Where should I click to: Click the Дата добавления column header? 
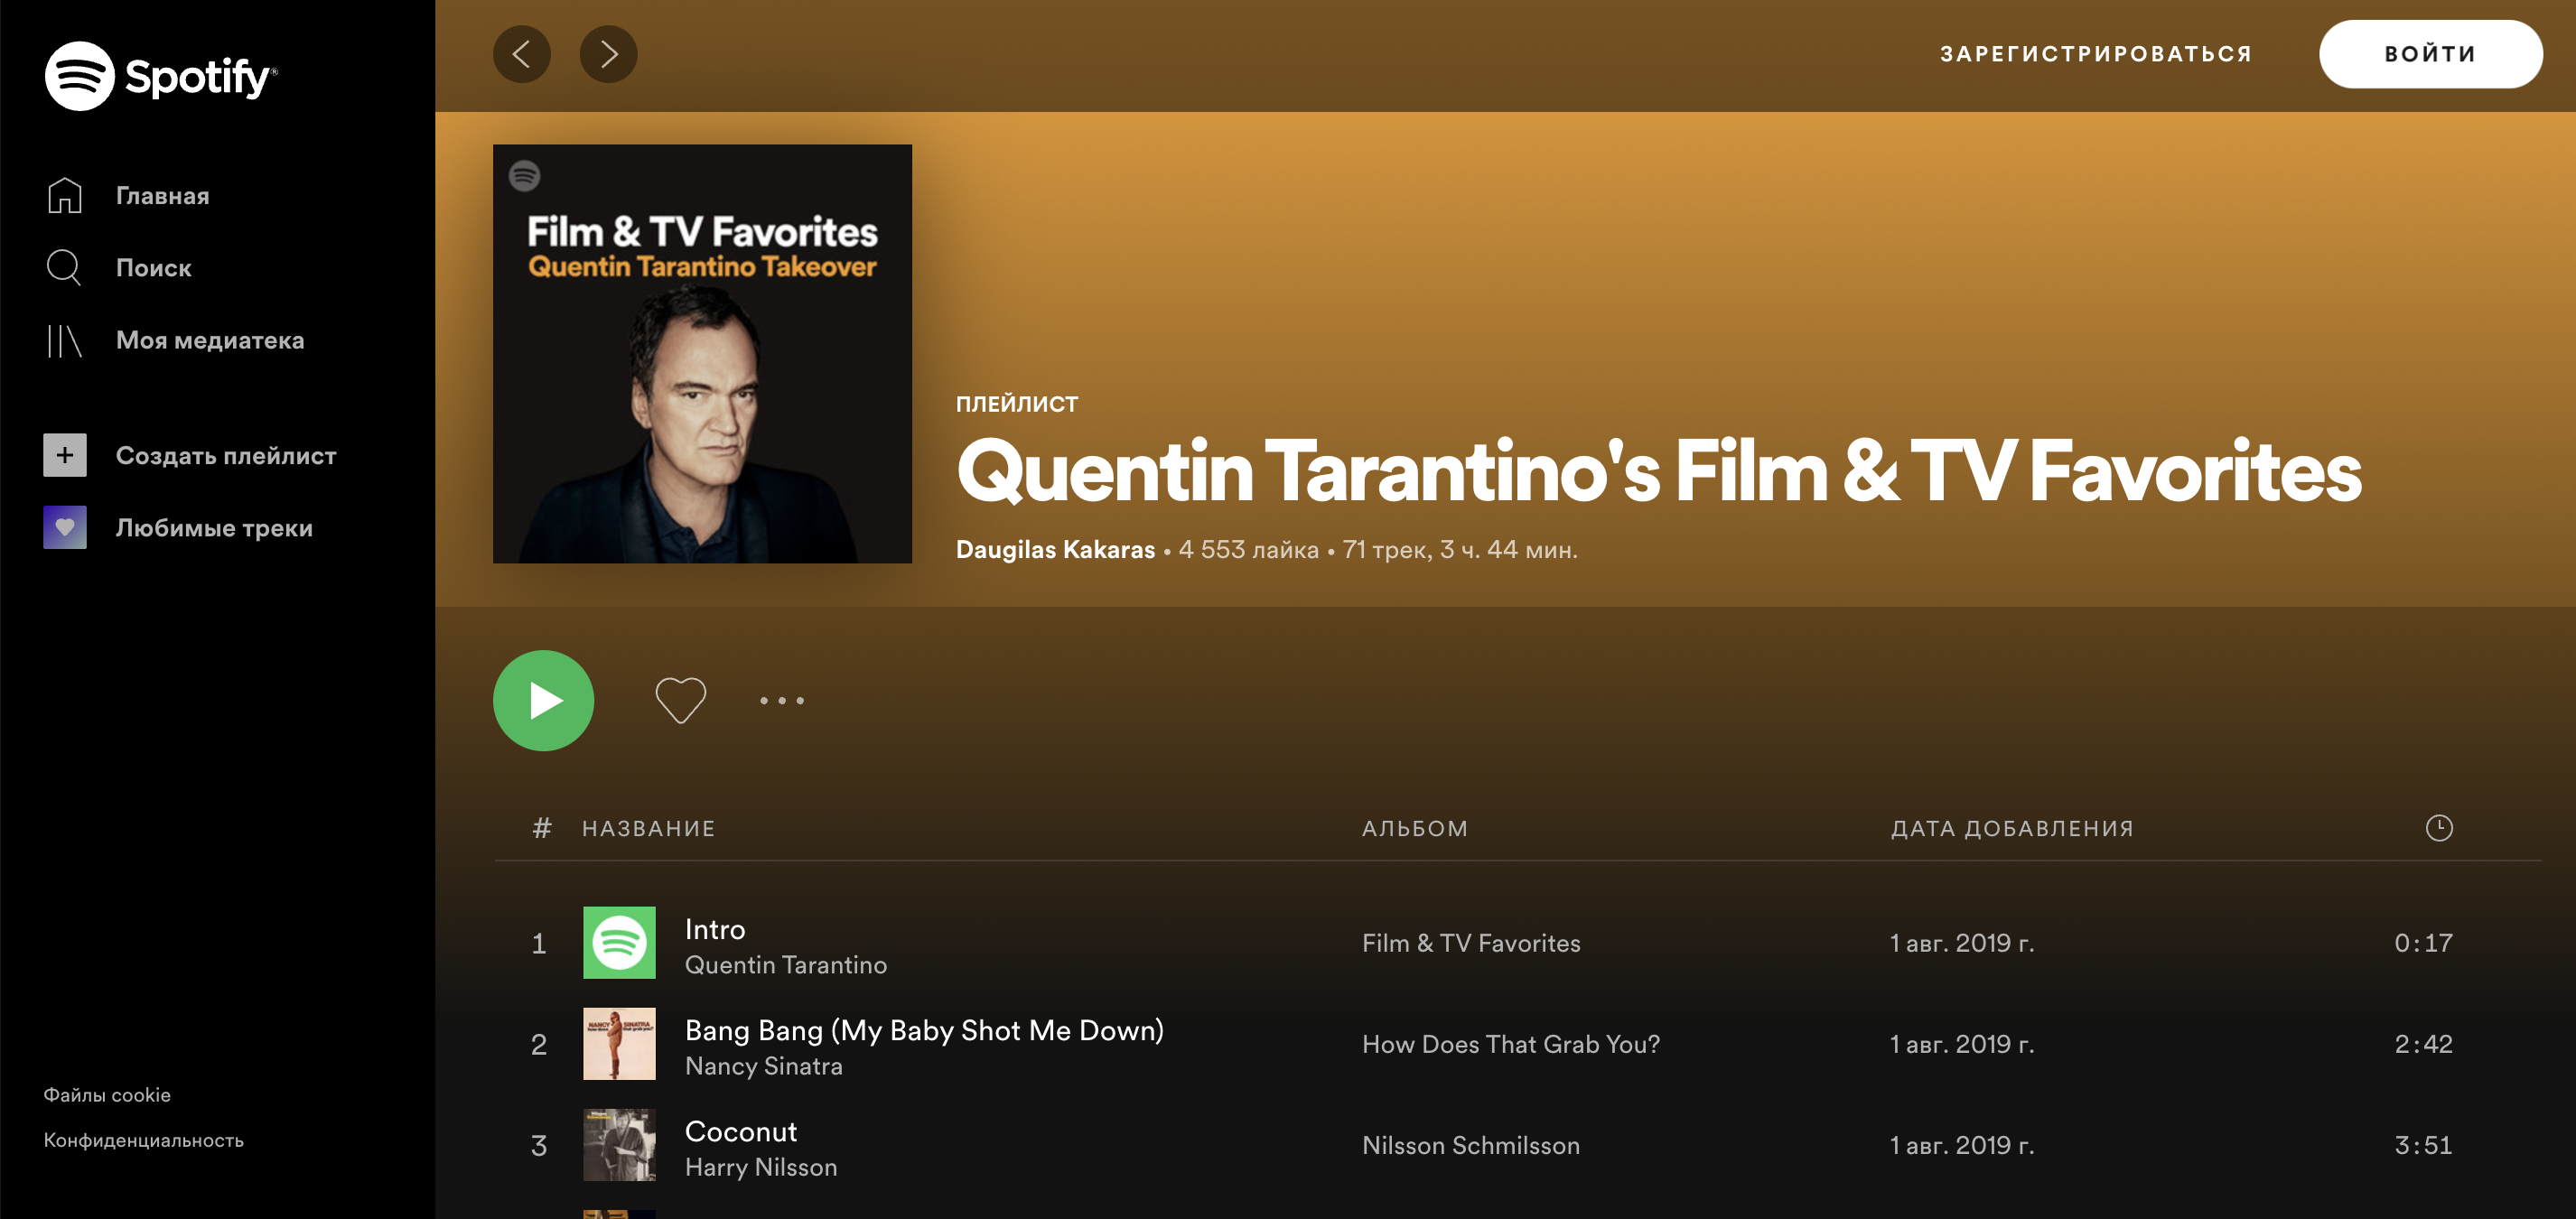pyautogui.click(x=2011, y=828)
